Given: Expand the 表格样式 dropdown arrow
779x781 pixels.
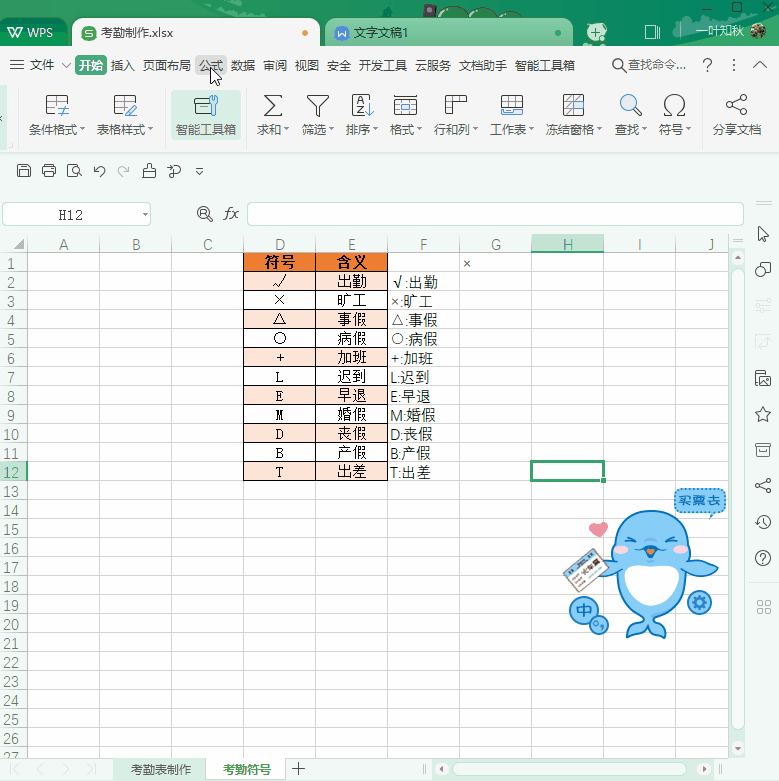Looking at the screenshot, I should click(150, 130).
